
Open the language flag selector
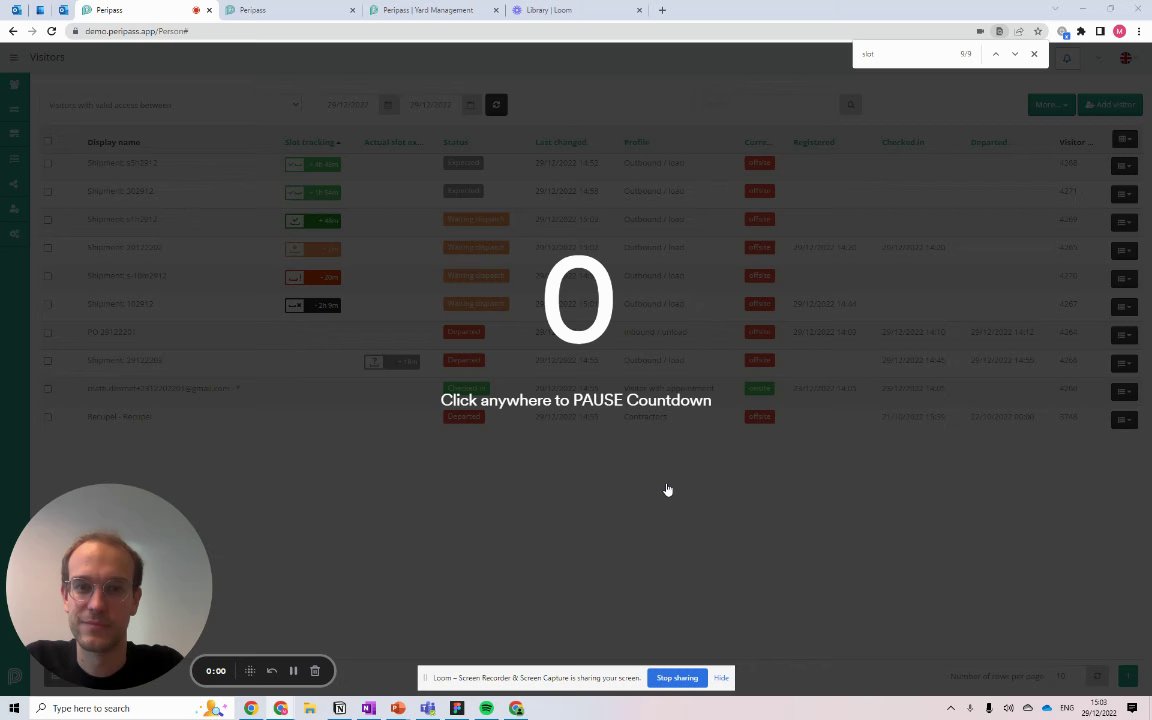pos(1126,58)
